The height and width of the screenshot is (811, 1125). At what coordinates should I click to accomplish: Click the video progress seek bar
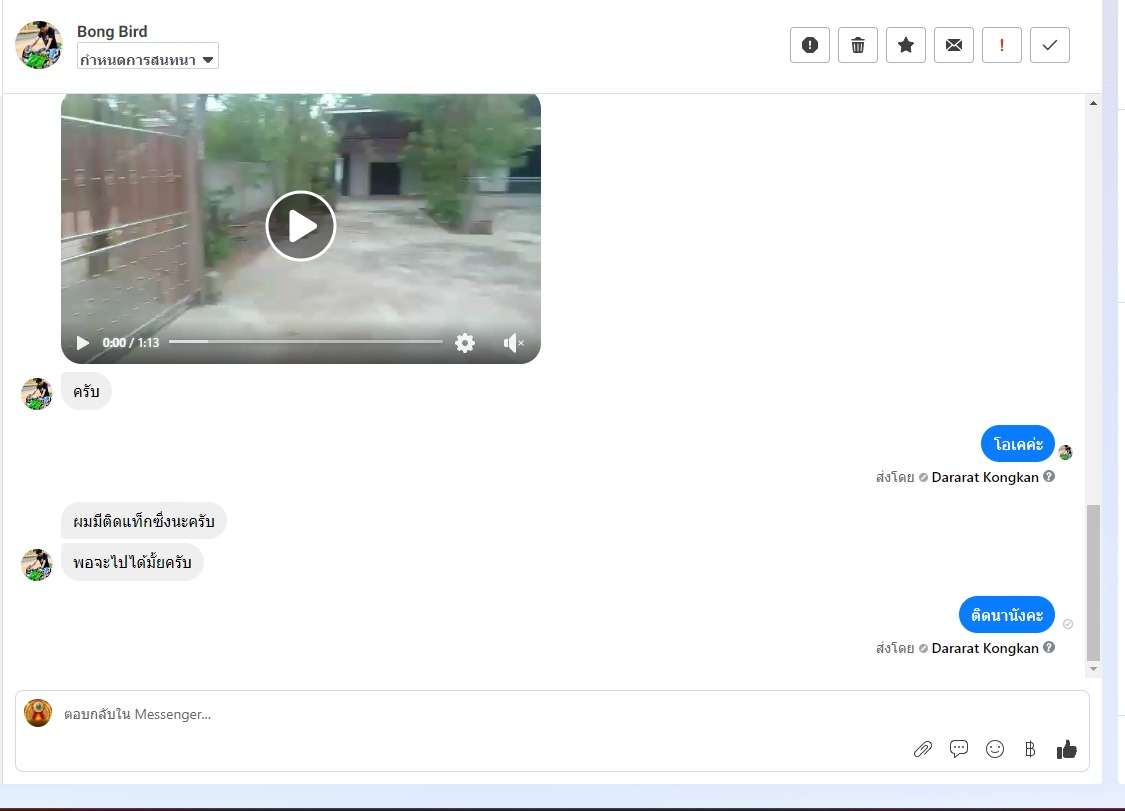click(x=305, y=342)
